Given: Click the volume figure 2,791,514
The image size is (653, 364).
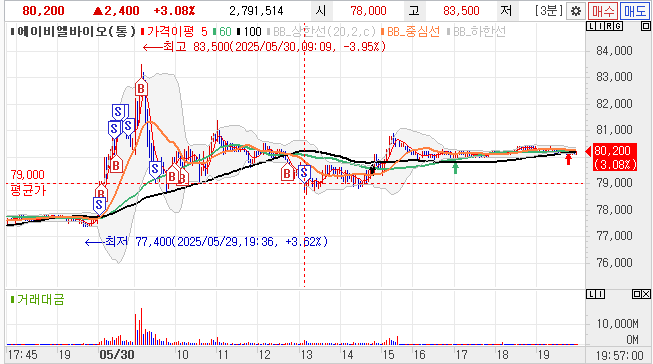Looking at the screenshot, I should point(256,11).
